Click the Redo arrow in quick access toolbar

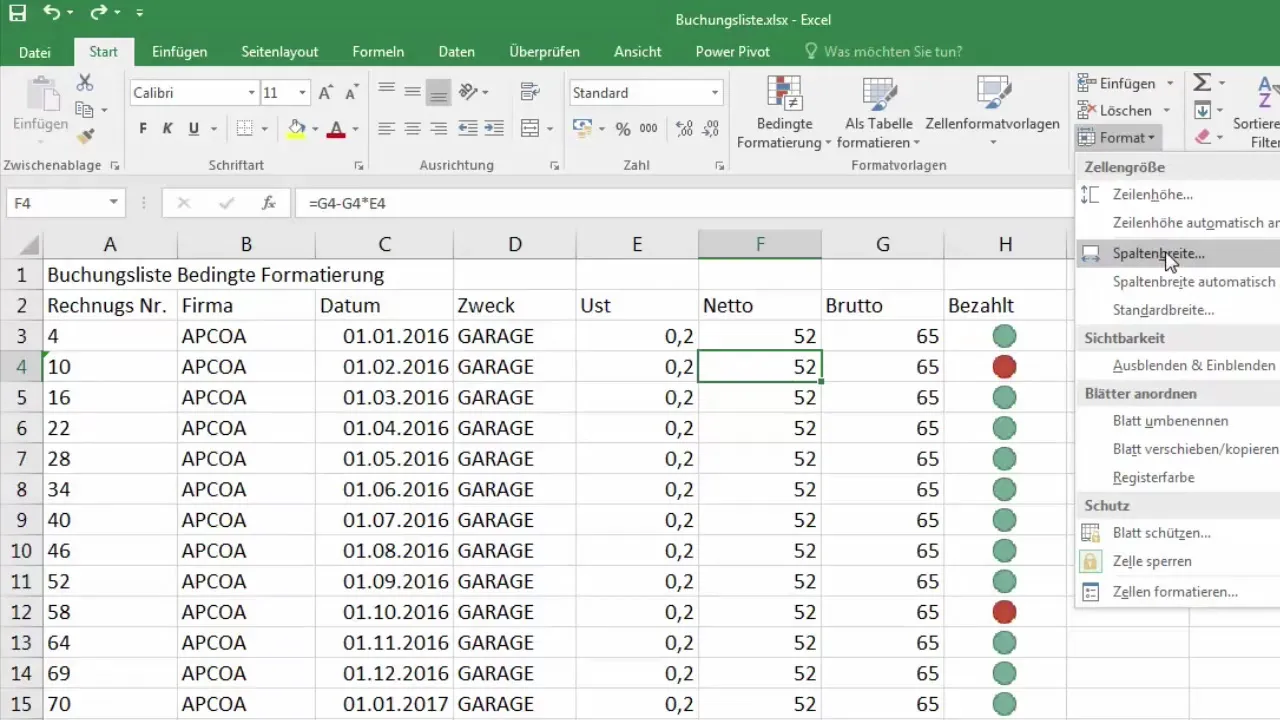pyautogui.click(x=98, y=14)
